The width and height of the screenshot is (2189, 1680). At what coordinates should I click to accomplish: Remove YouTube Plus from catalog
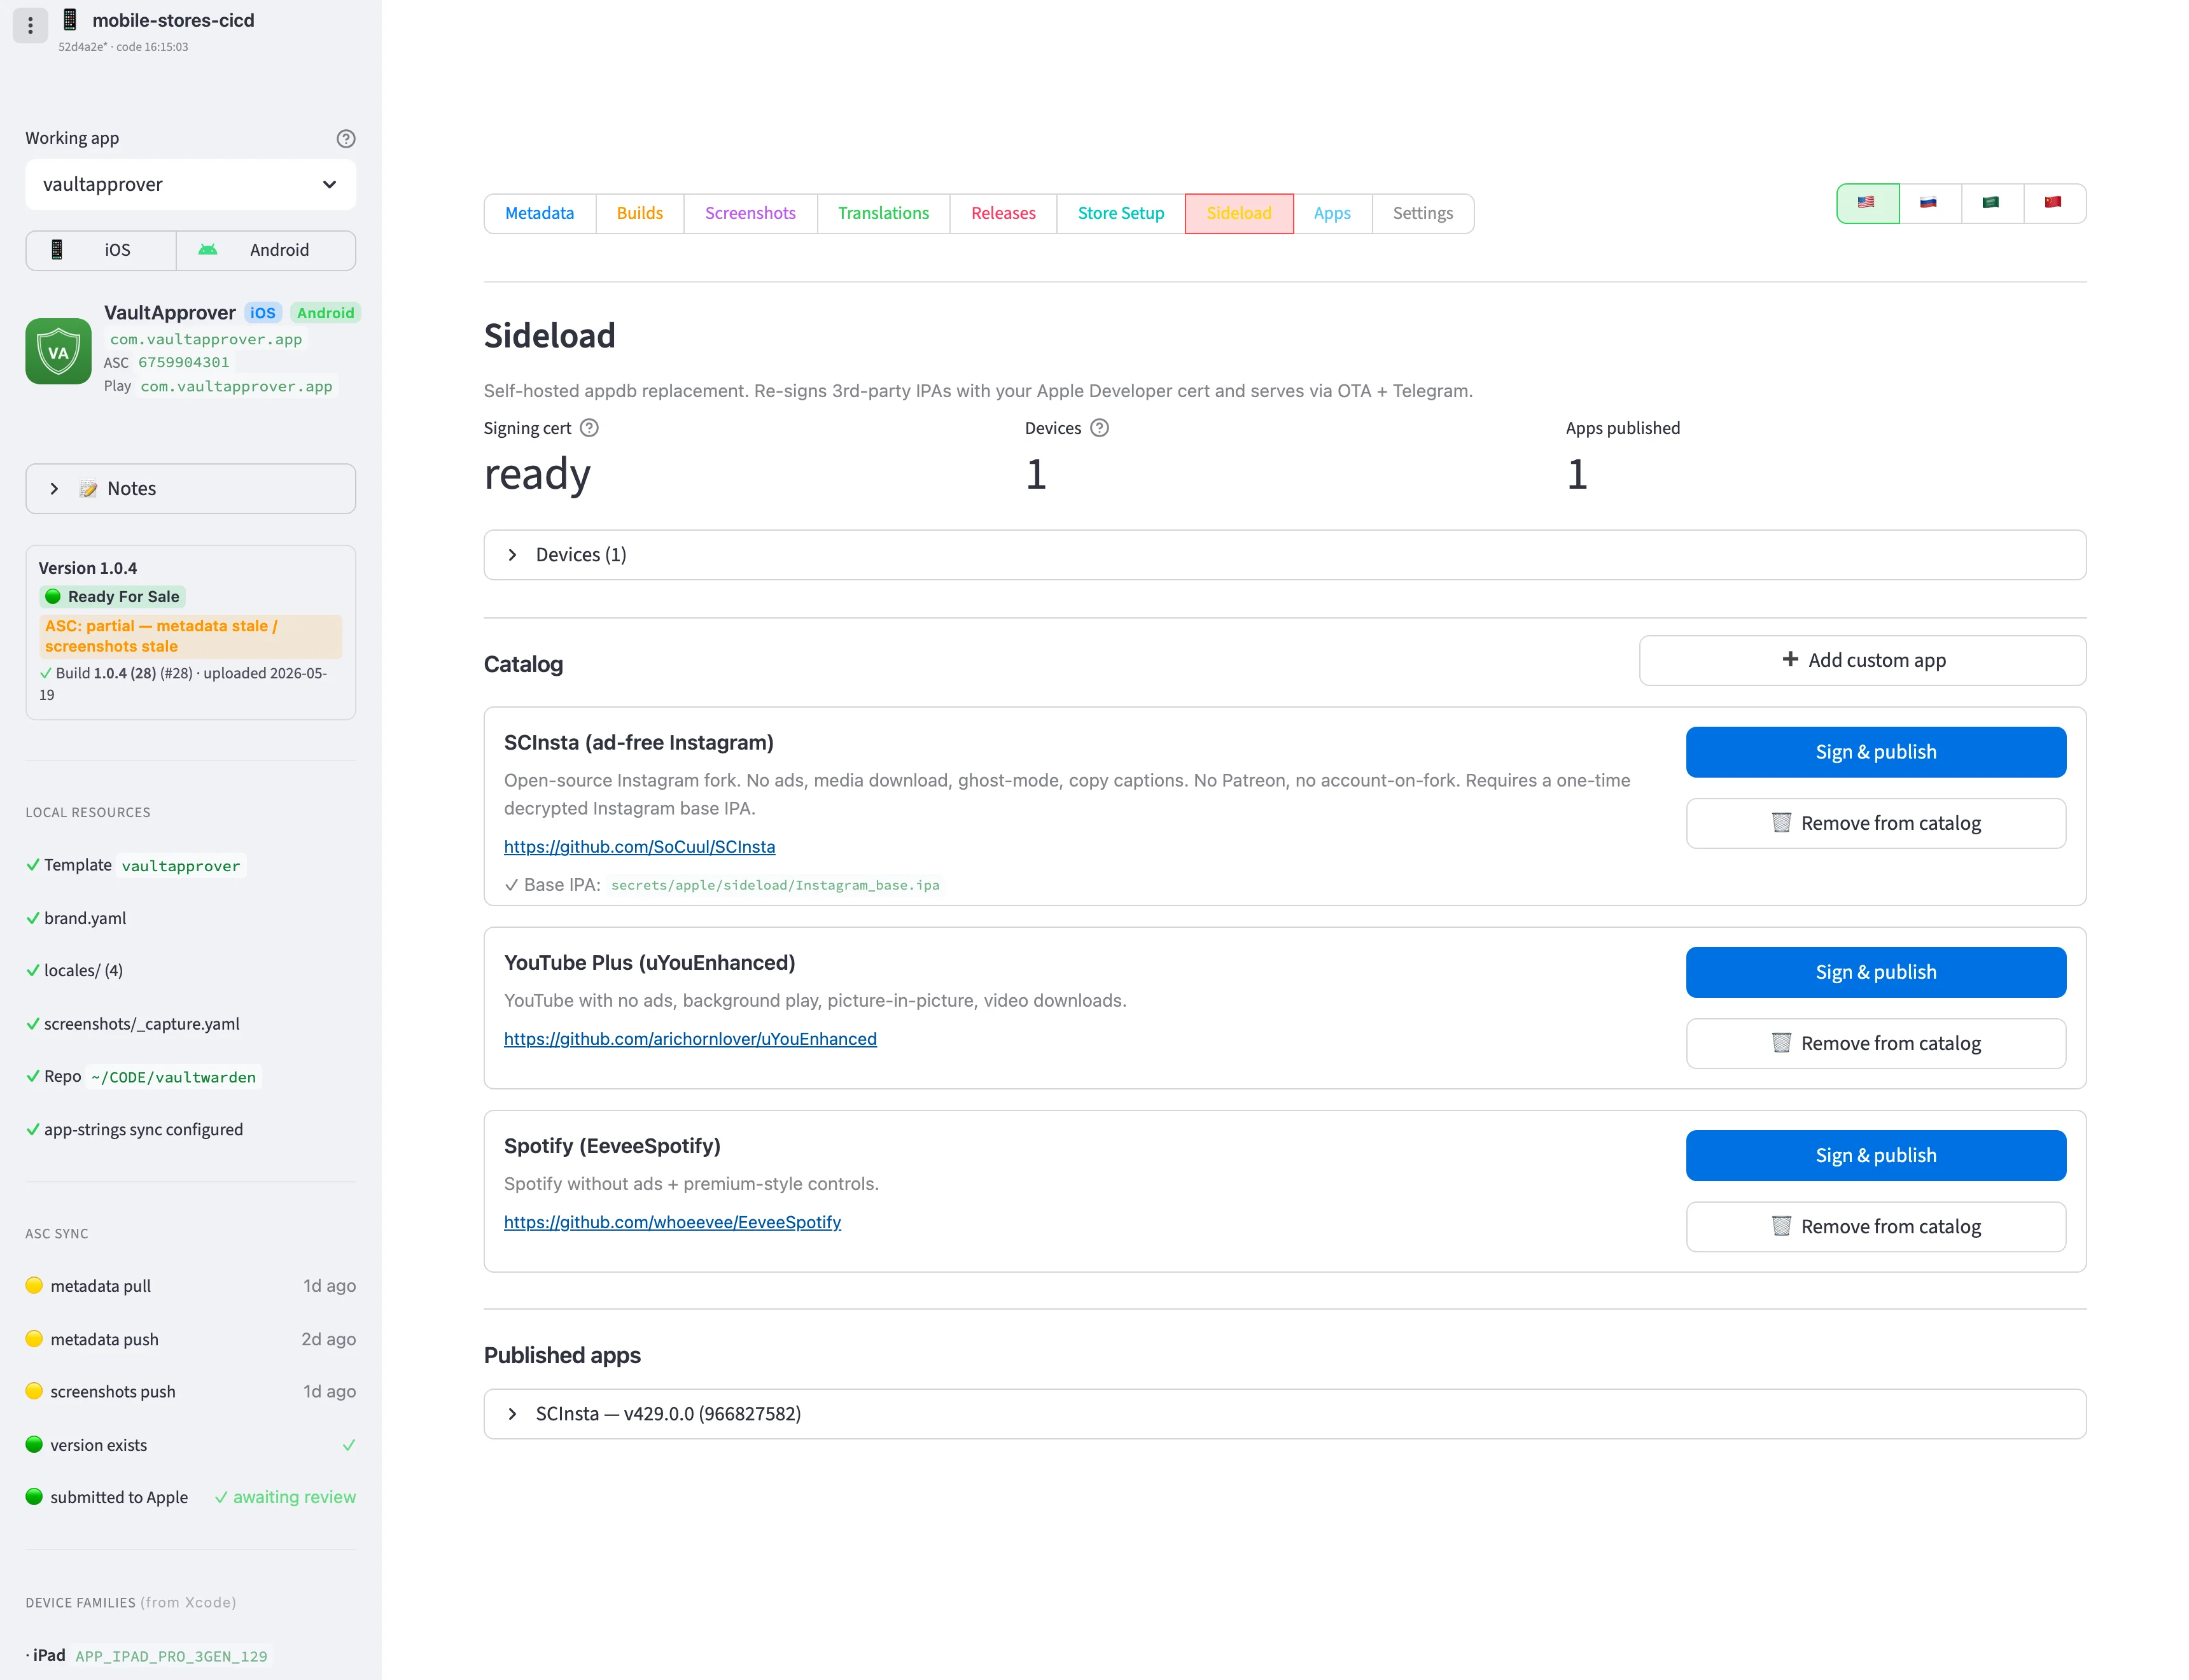(x=1875, y=1043)
